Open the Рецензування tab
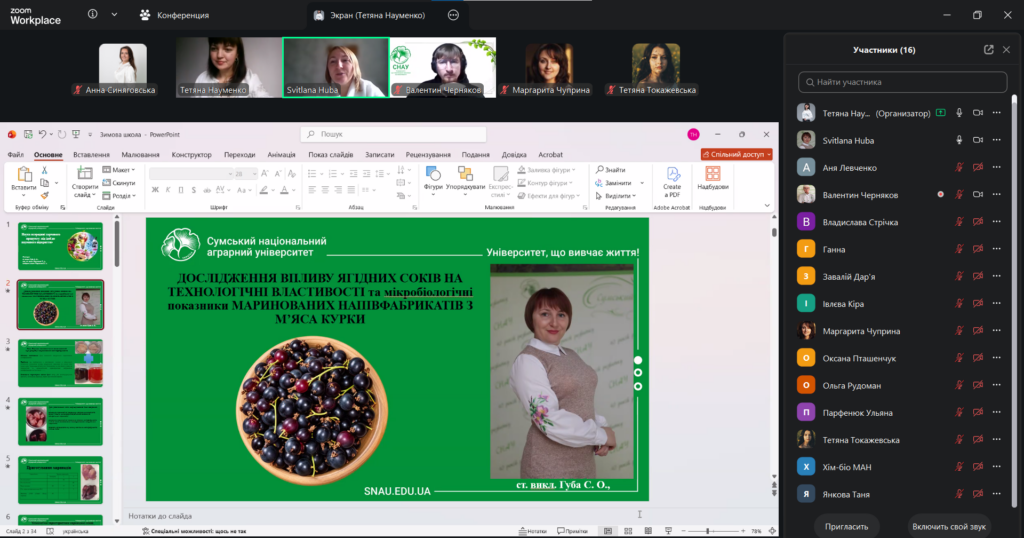Screen dimensions: 1024x538 [428, 155]
